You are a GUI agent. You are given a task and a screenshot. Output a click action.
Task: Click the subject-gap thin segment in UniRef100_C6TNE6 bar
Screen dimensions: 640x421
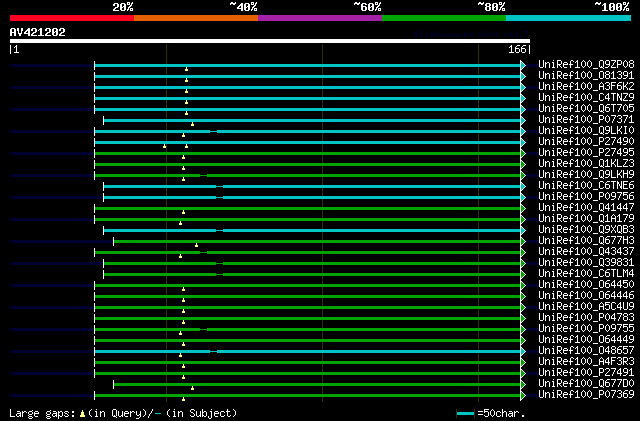(x=220, y=187)
